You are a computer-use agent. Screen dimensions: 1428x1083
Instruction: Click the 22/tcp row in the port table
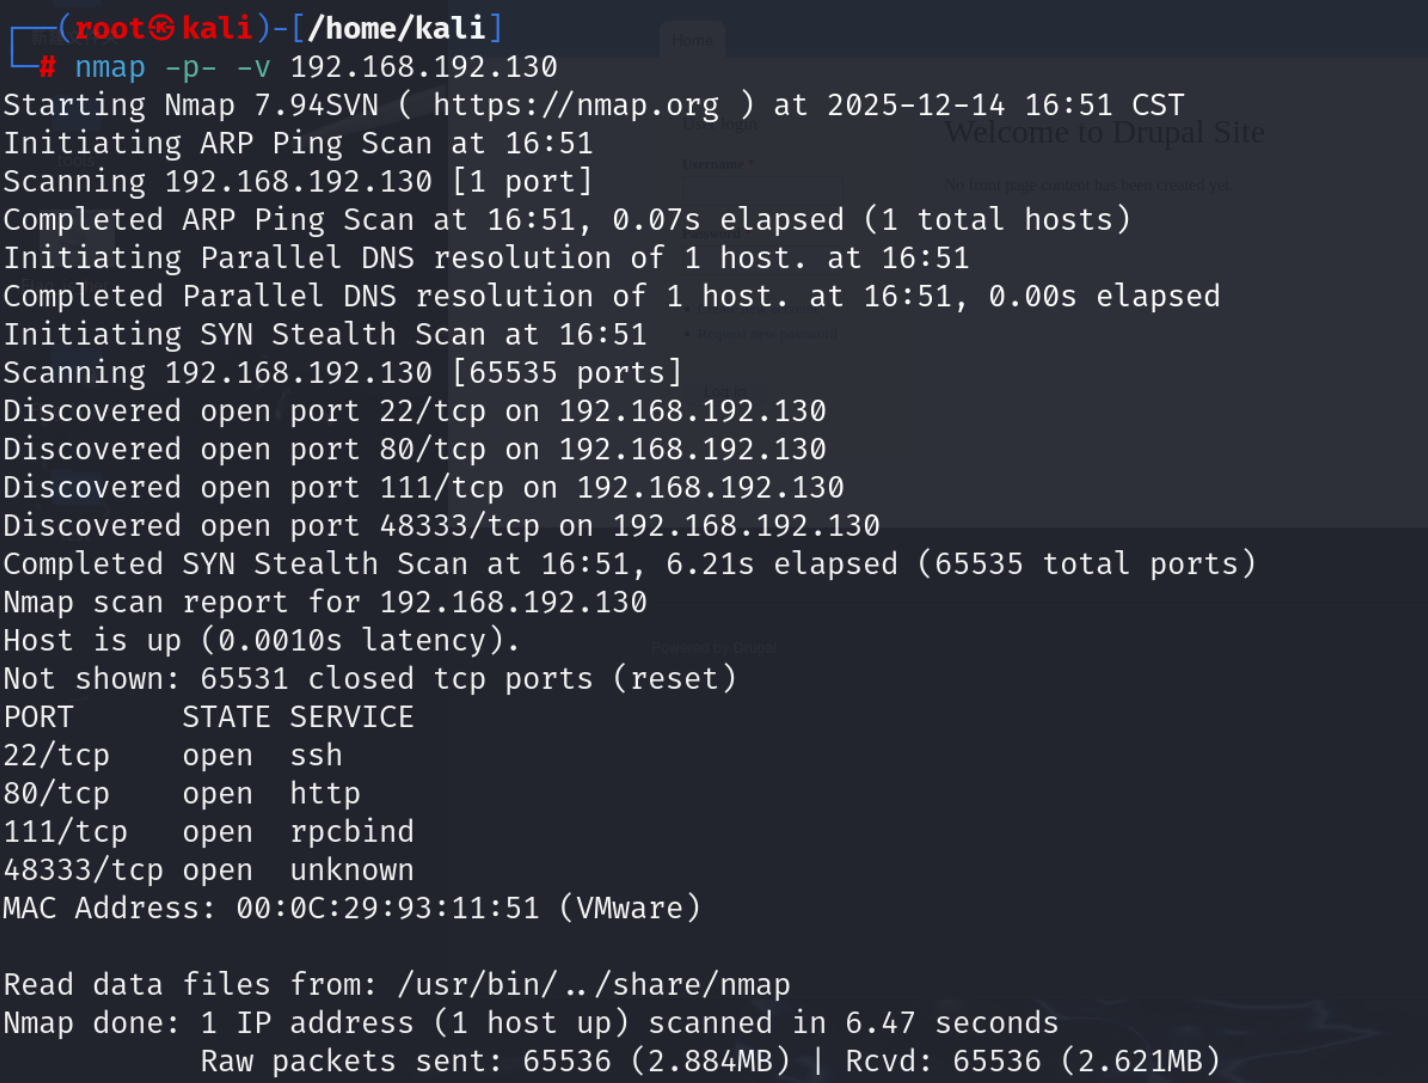(x=56, y=755)
